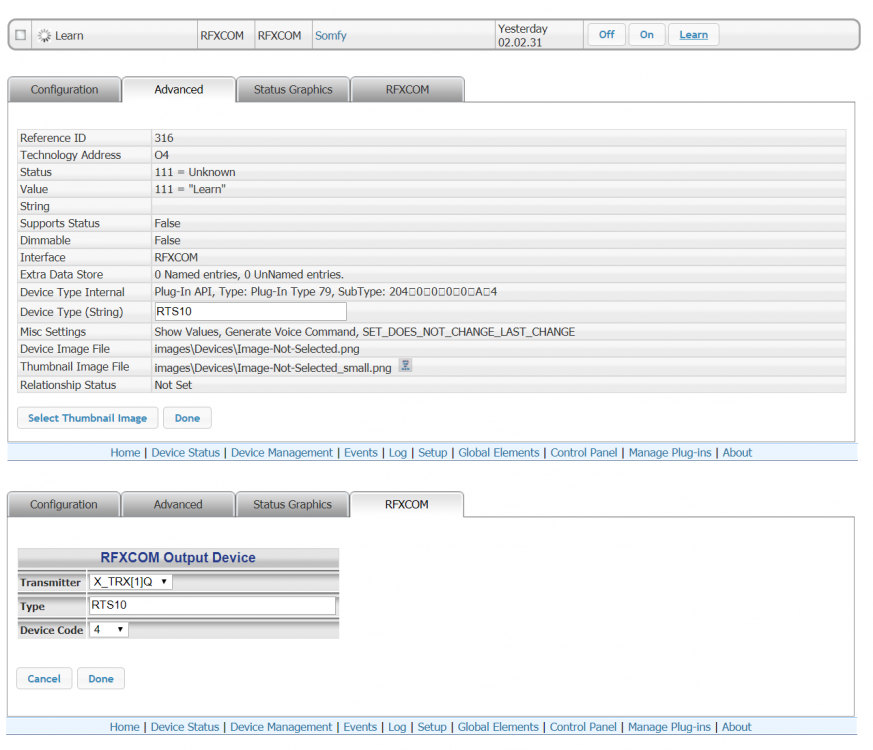Image resolution: width=873 pixels, height=750 pixels.
Task: Open the Transmitter dropdown
Action: point(130,582)
